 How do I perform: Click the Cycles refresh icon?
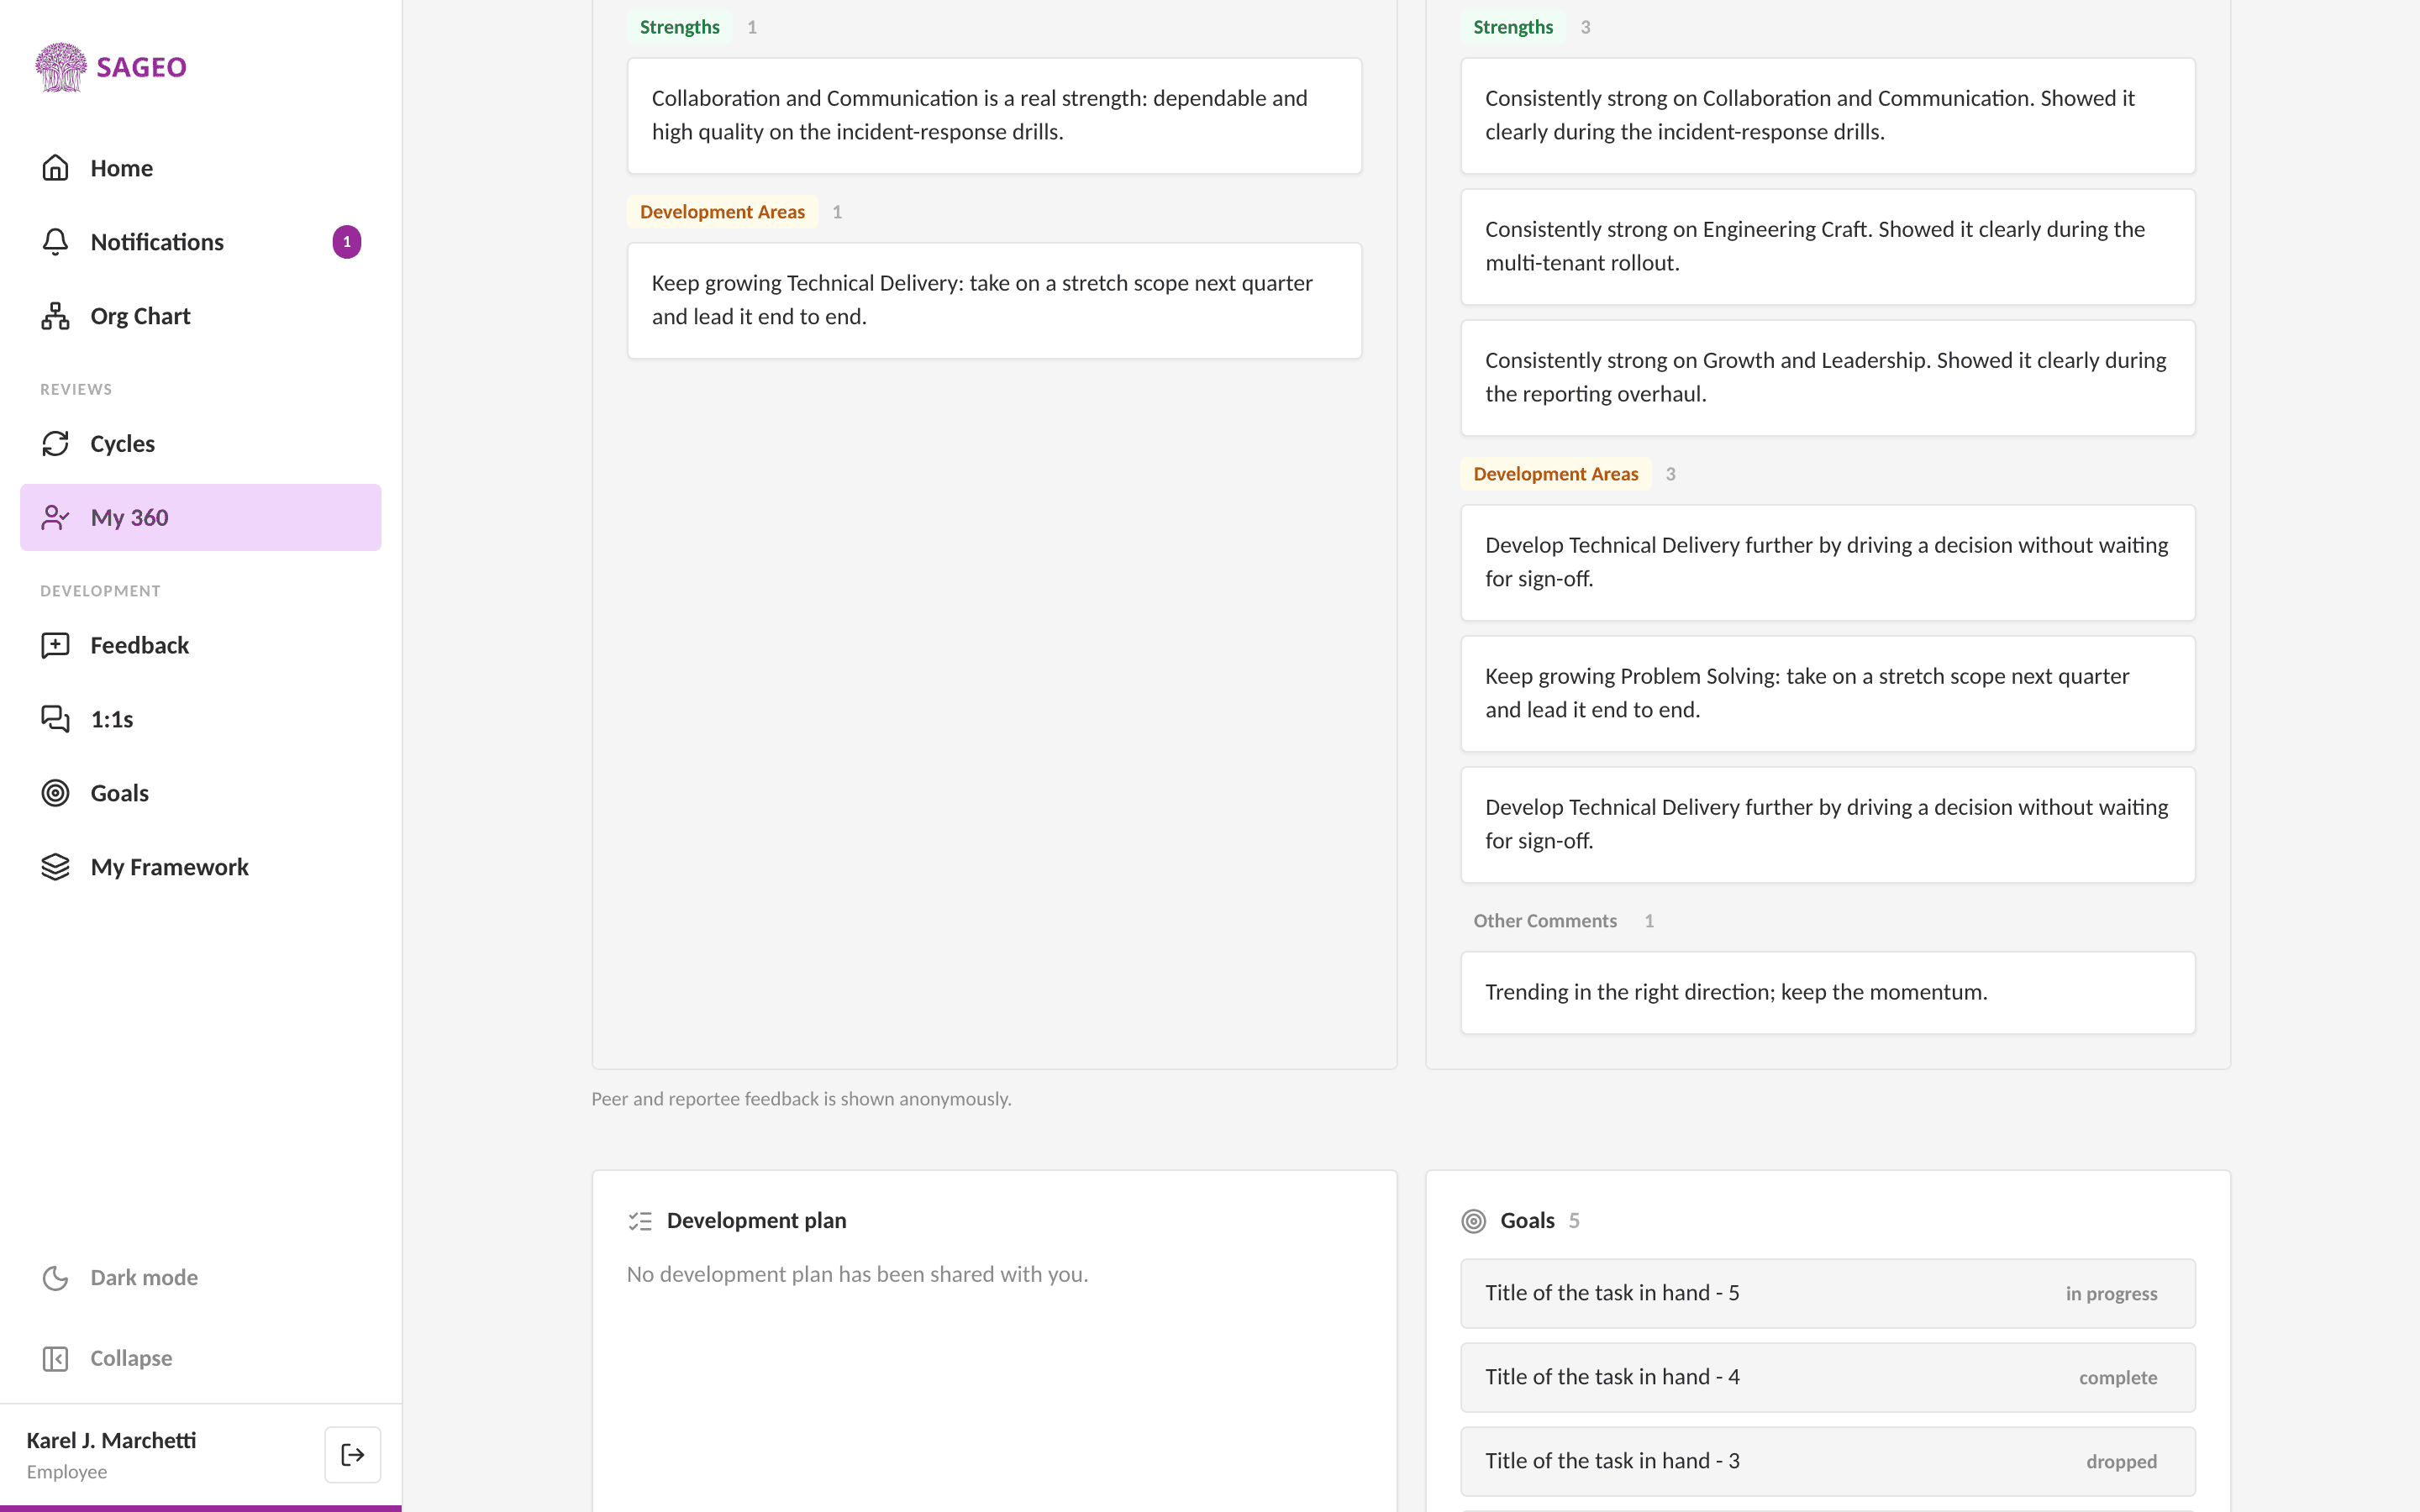55,443
